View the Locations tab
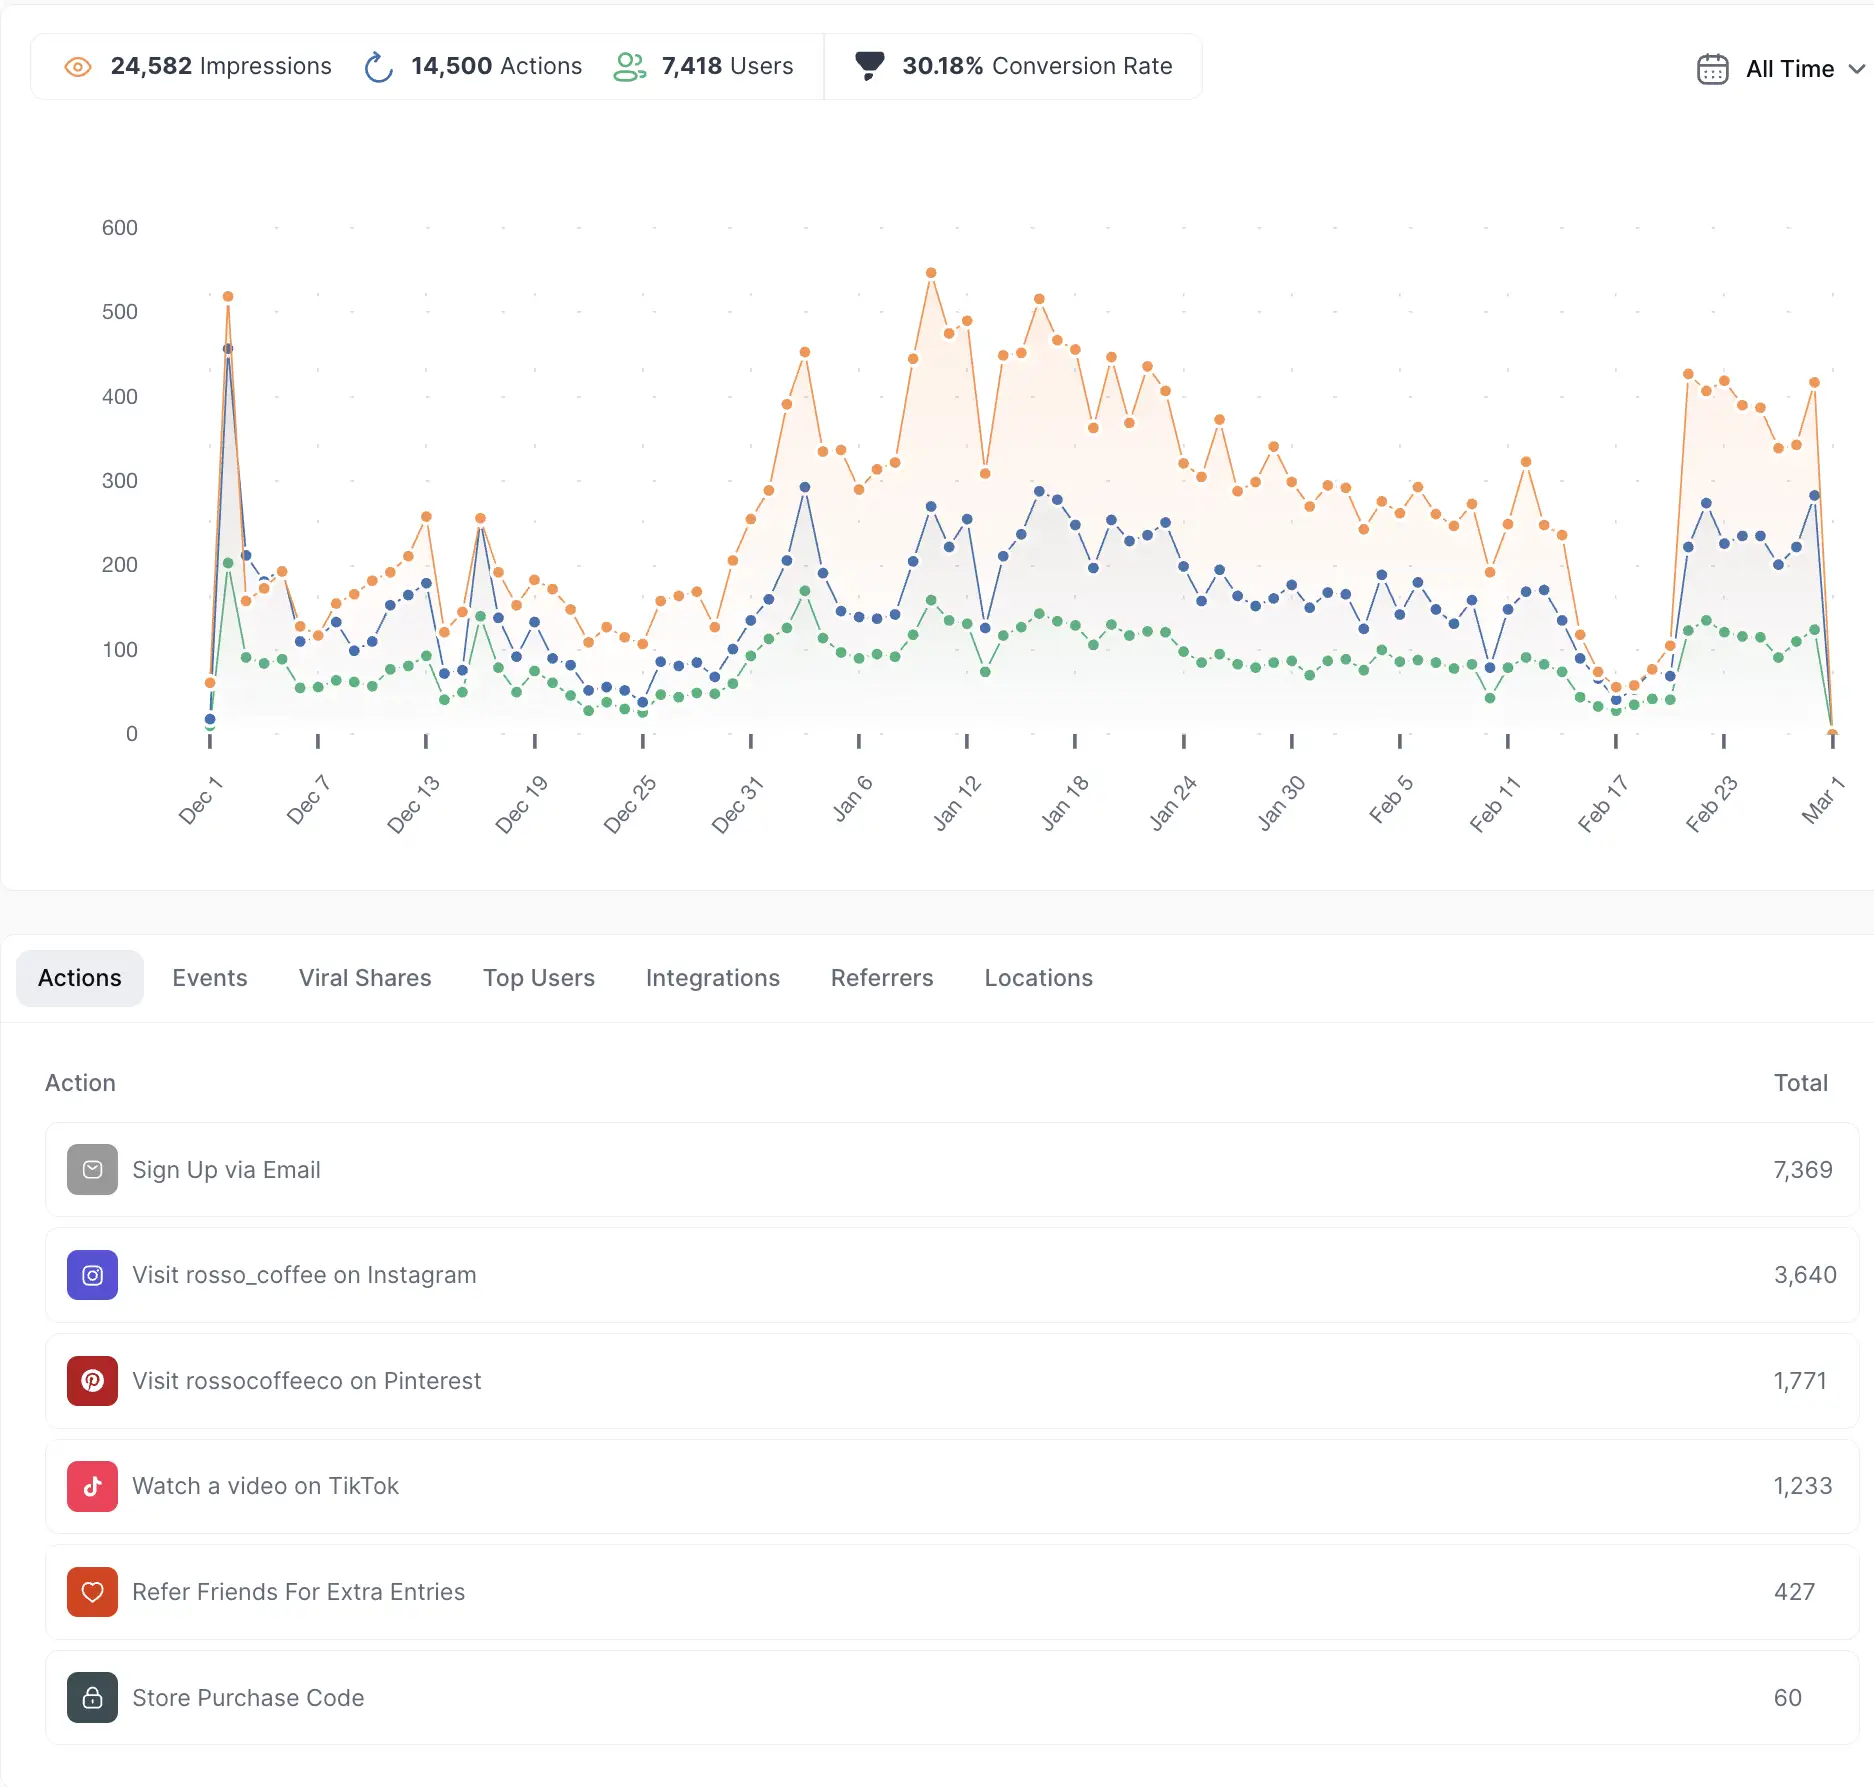1874x1787 pixels. coord(1039,978)
